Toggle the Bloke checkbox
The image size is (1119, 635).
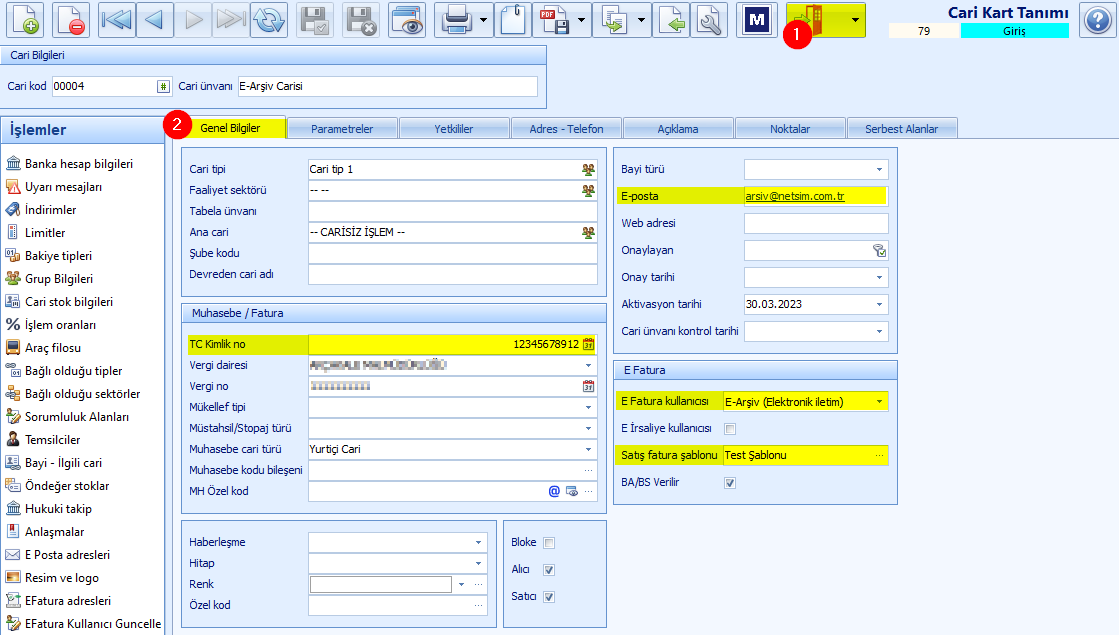click(549, 543)
